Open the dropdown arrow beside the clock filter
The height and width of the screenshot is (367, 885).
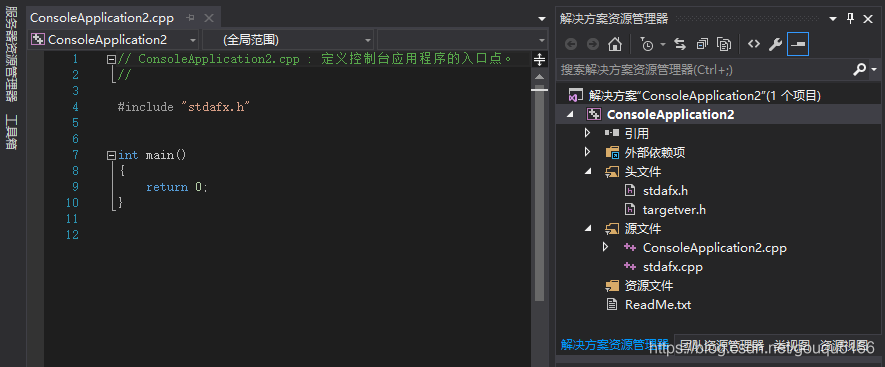click(x=663, y=44)
